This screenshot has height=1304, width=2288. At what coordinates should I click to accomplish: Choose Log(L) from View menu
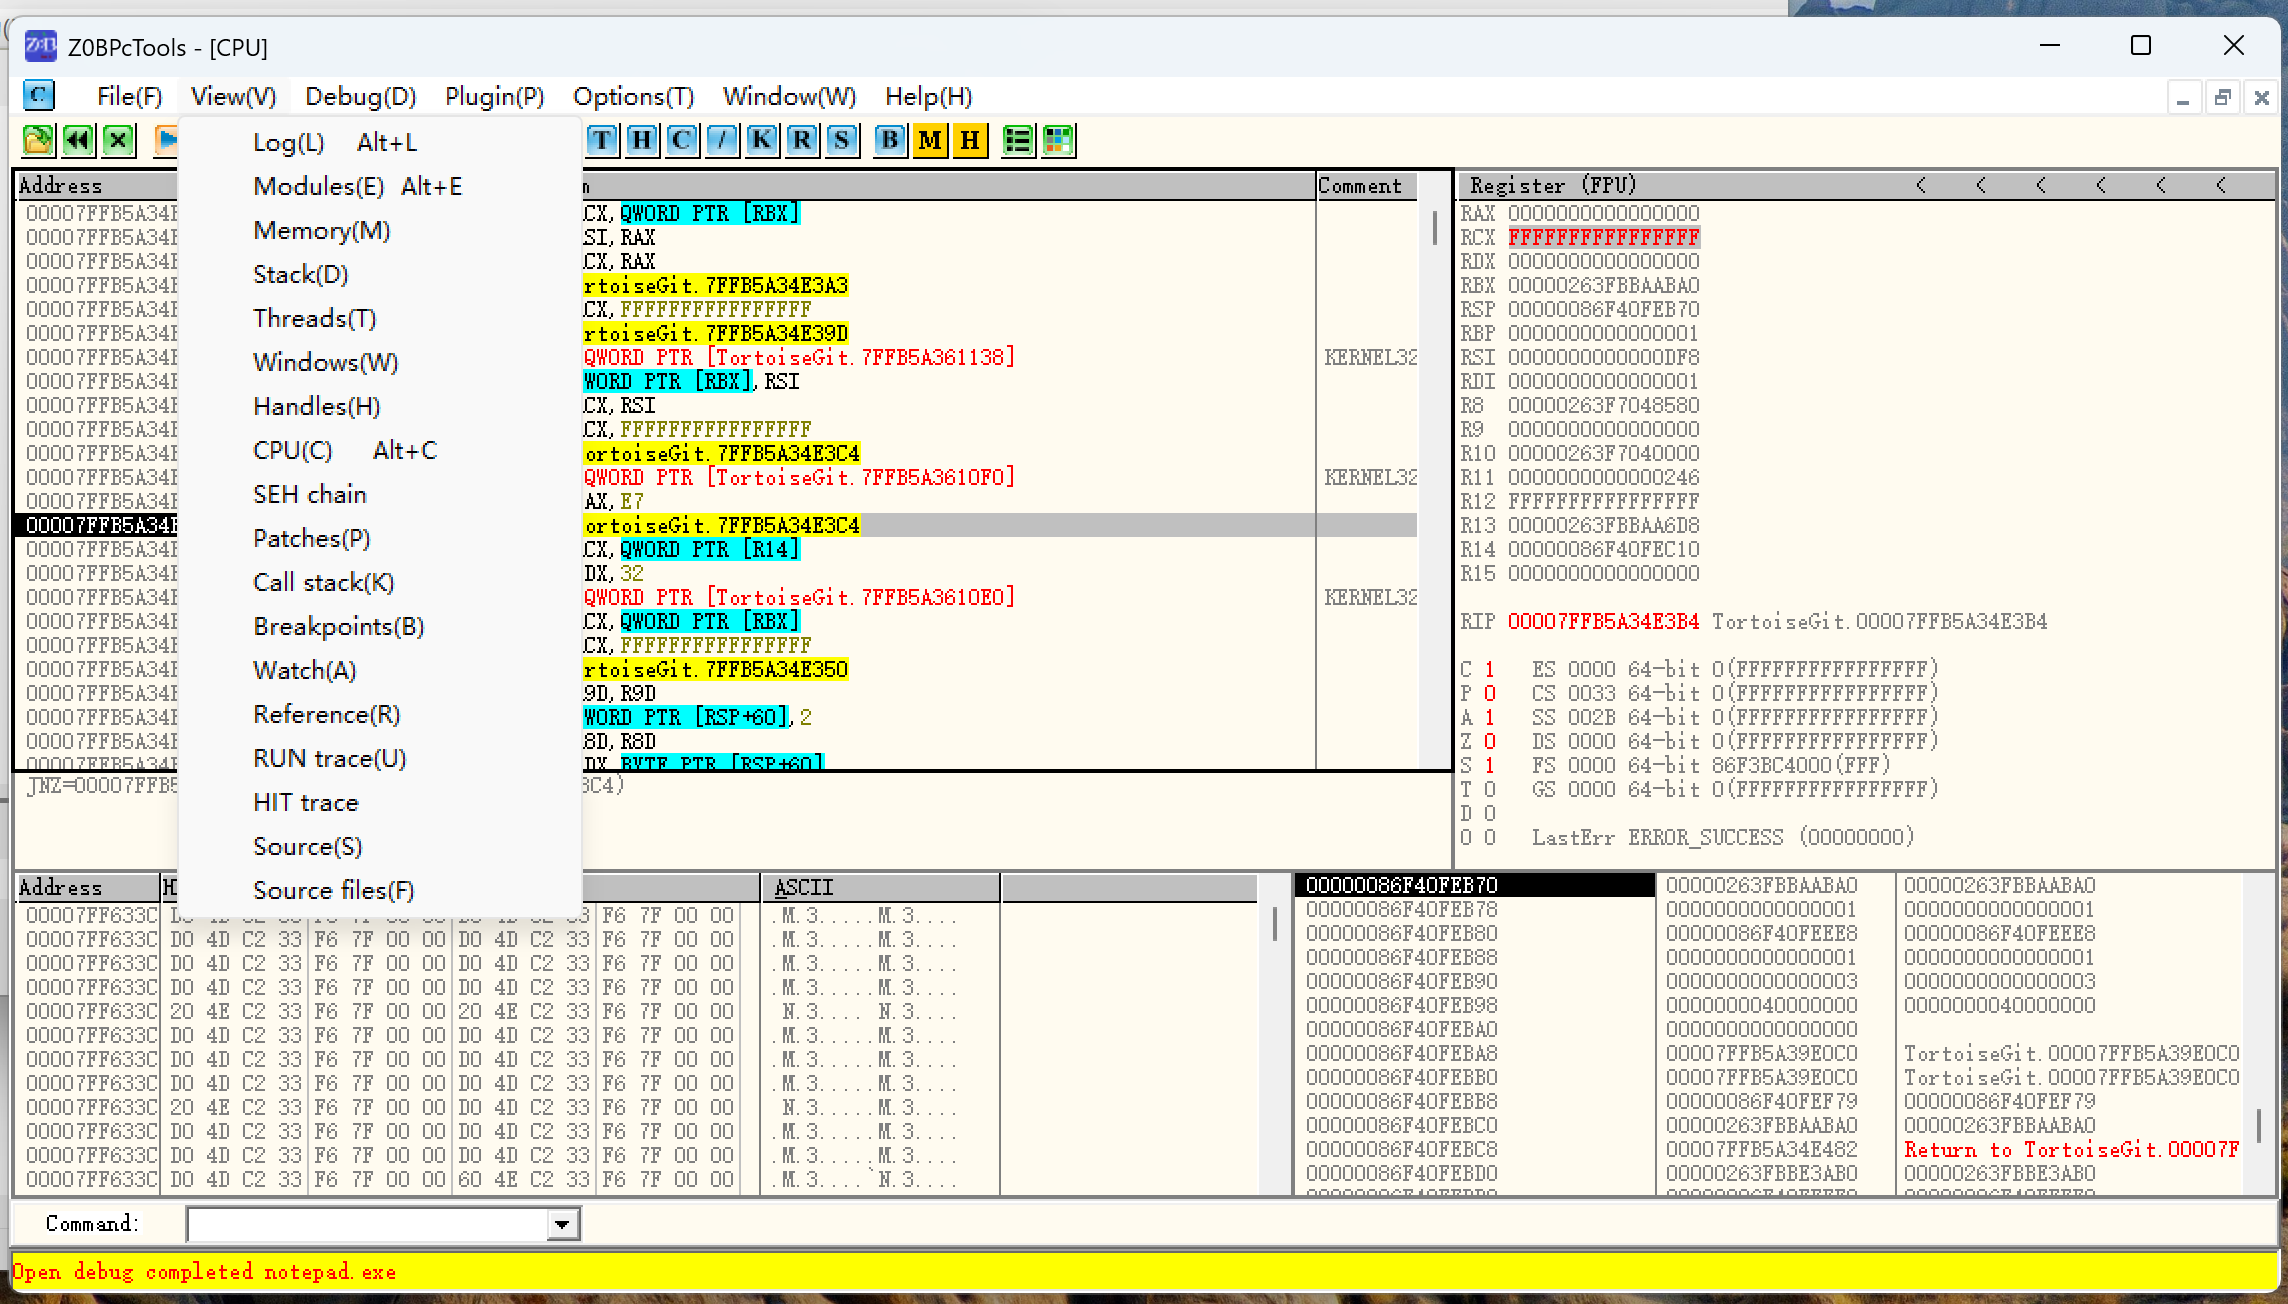(x=380, y=142)
